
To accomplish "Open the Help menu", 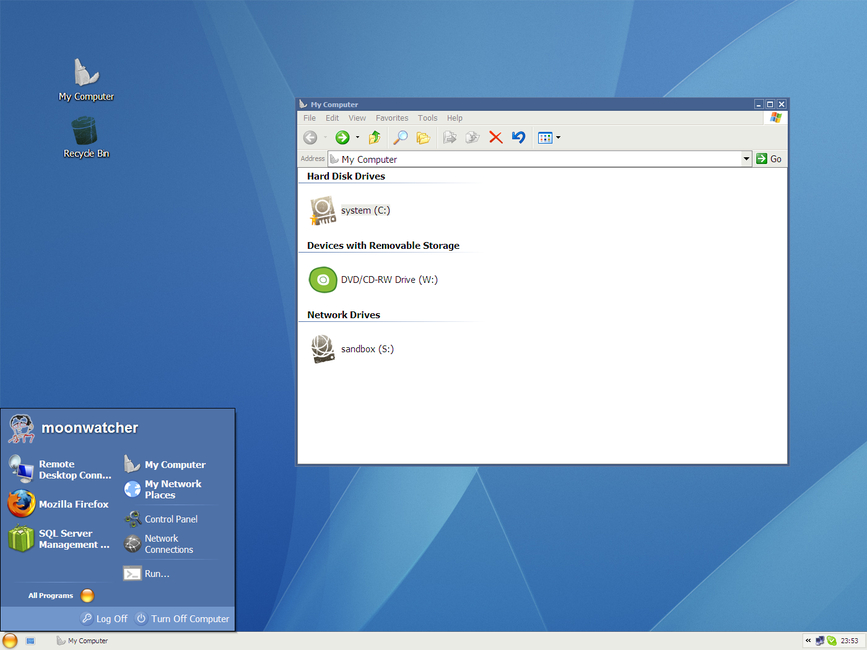I will click(x=455, y=118).
